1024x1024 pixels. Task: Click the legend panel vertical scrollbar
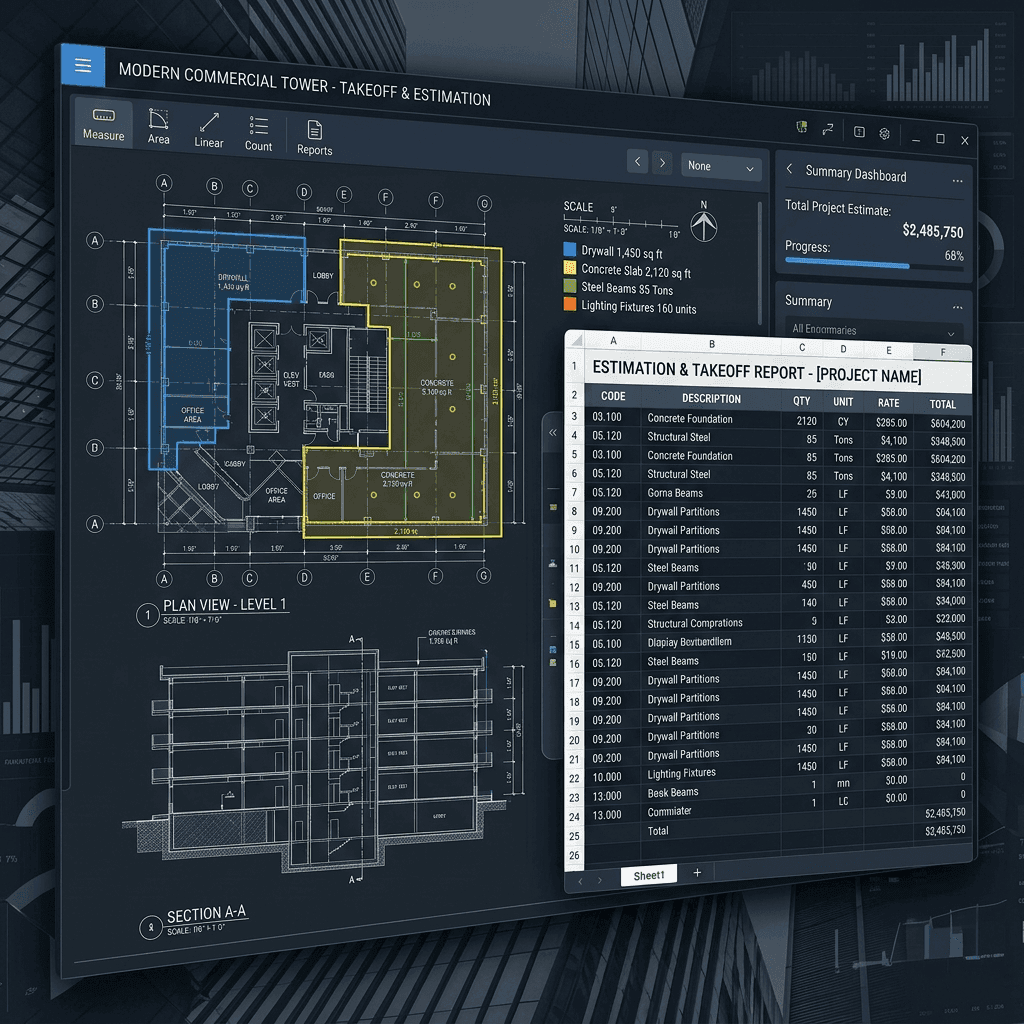click(x=759, y=263)
